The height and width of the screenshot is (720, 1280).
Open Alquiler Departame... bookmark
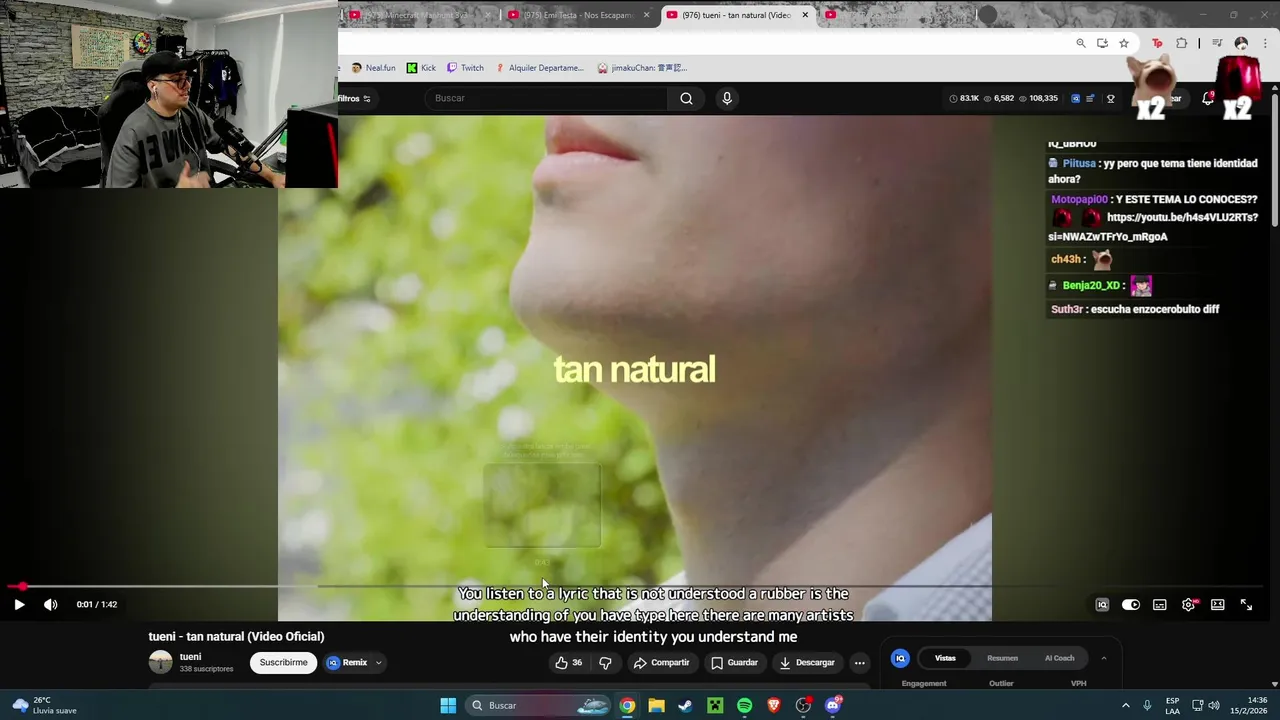pyautogui.click(x=539, y=68)
